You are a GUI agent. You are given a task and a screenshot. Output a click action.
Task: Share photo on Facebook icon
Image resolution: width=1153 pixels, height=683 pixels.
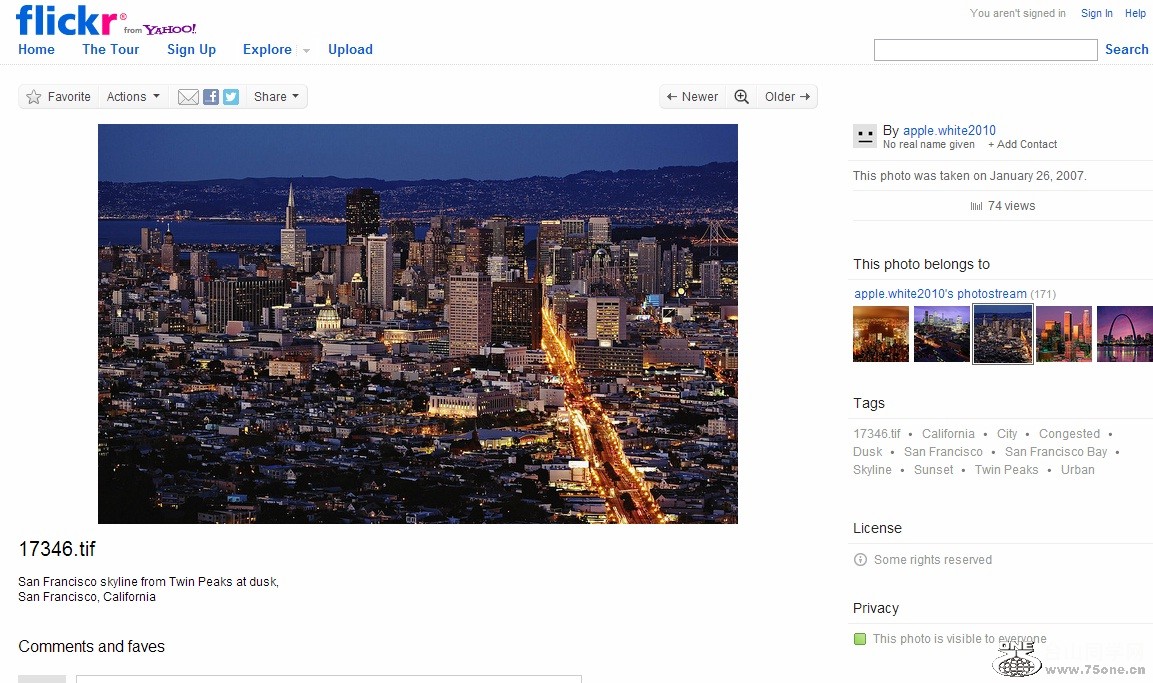tap(211, 97)
